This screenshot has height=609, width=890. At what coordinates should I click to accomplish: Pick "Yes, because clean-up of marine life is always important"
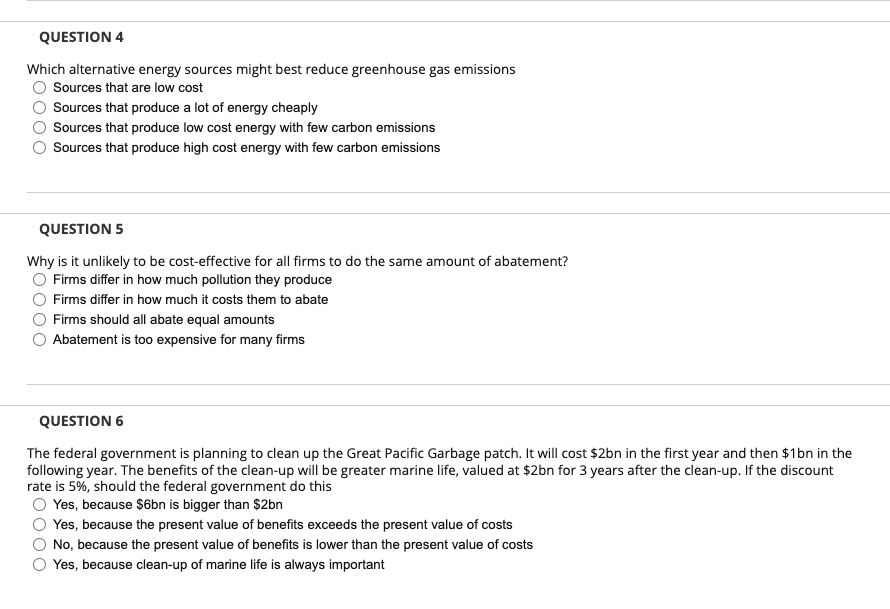[39, 564]
